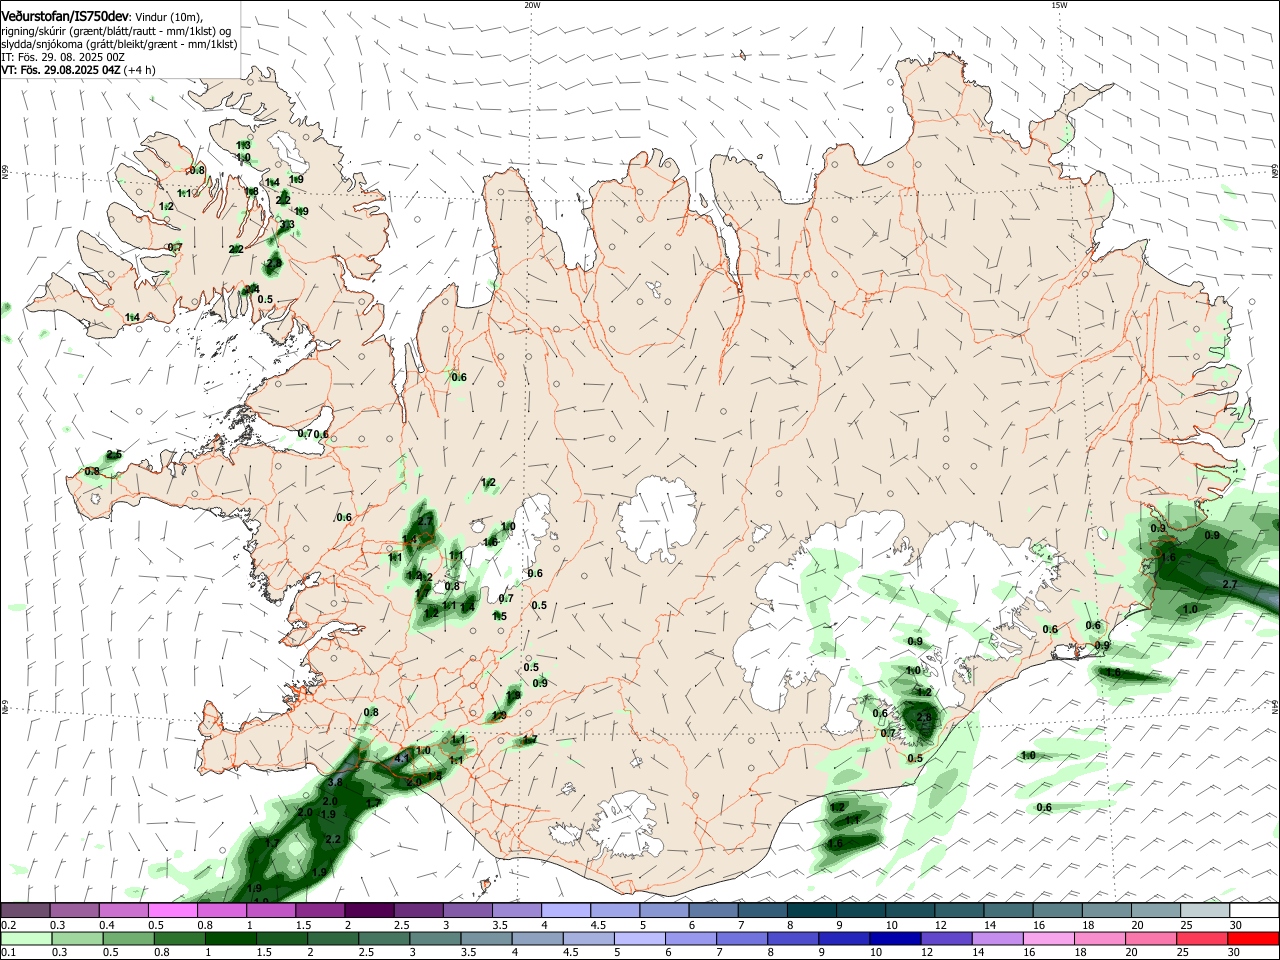
Task: Pick the light pink swatch starting at 16 in the lower legend row
Action: (x=1050, y=938)
